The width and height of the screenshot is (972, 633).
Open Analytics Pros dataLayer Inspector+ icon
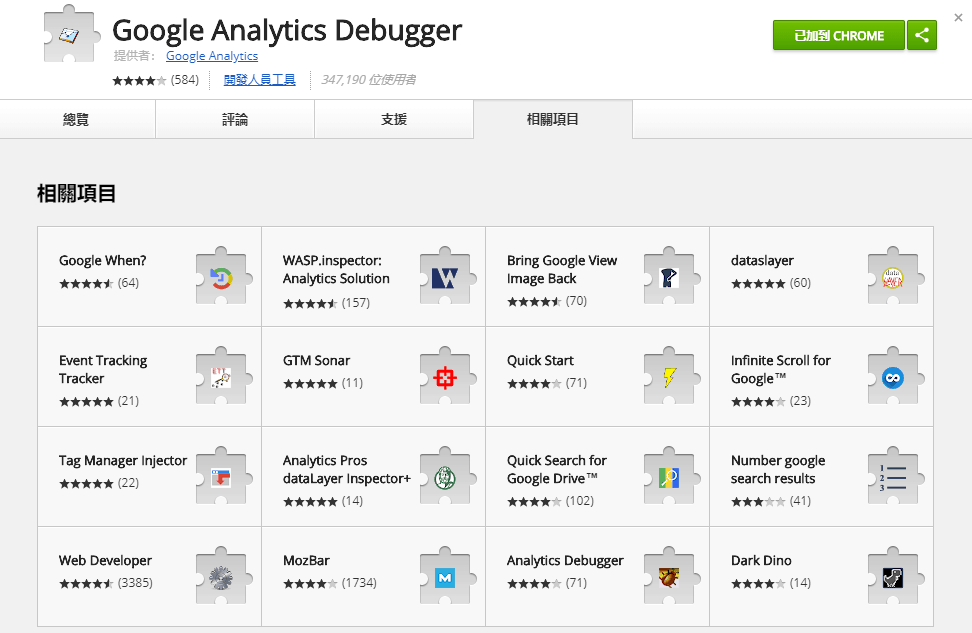[447, 476]
